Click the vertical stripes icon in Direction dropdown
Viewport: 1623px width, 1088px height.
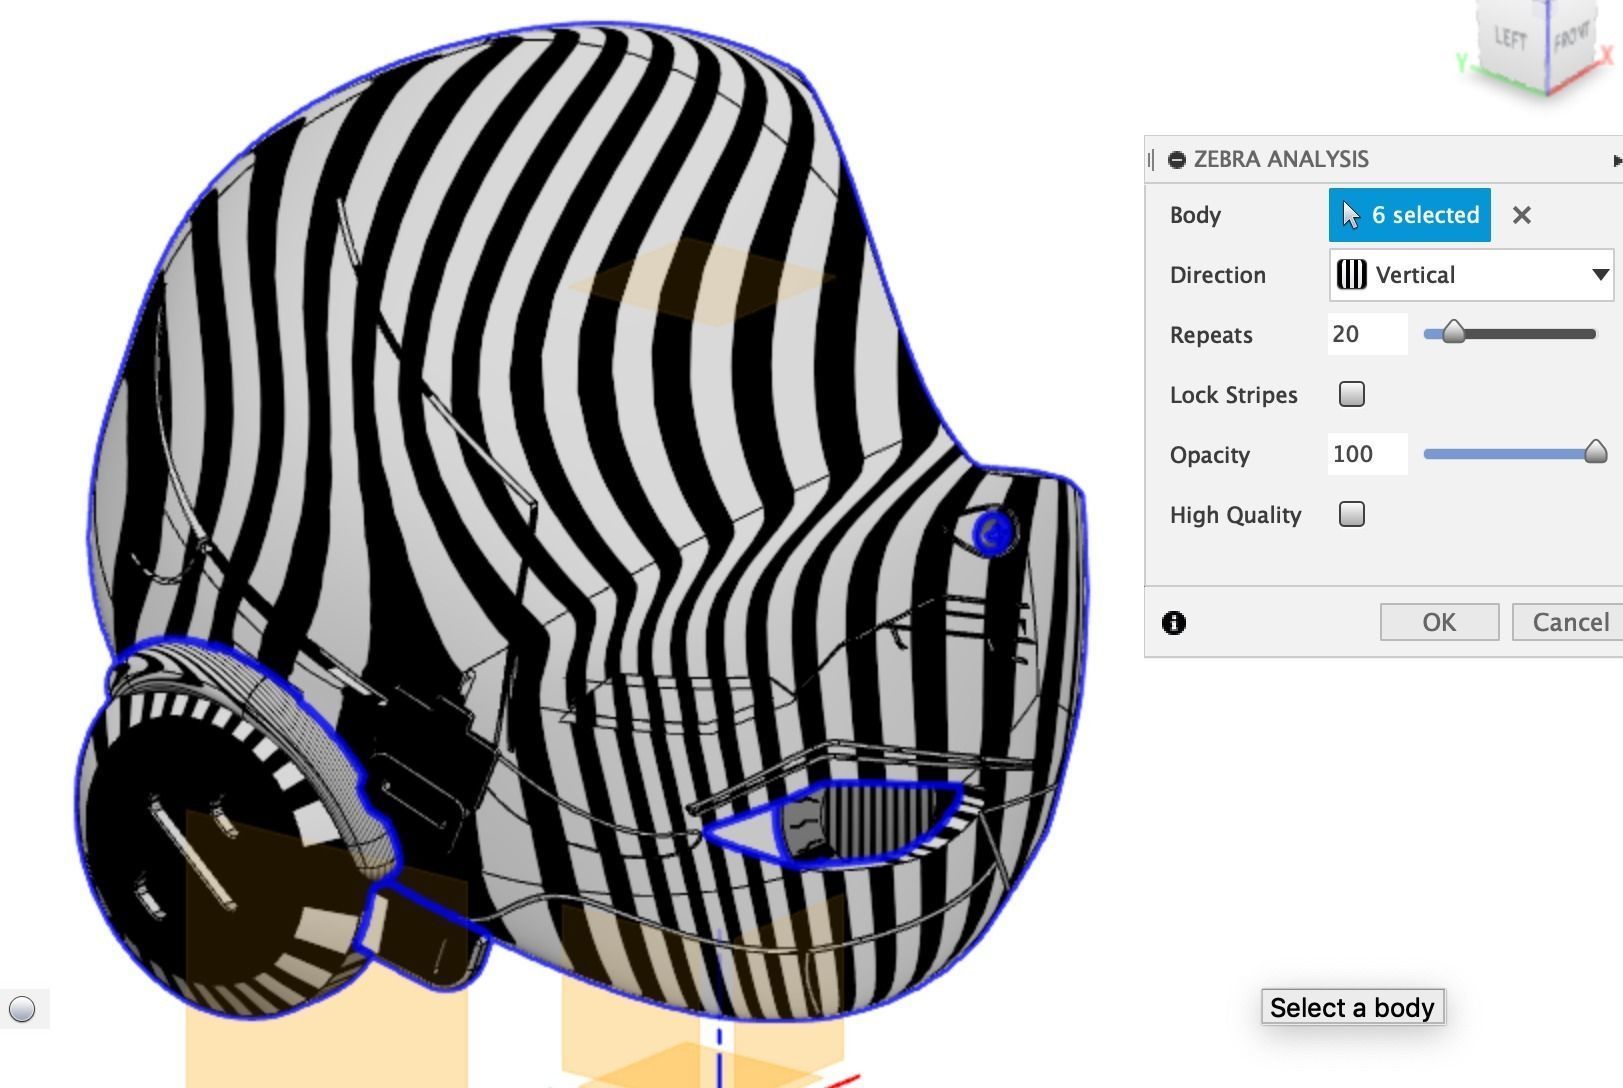click(1352, 275)
